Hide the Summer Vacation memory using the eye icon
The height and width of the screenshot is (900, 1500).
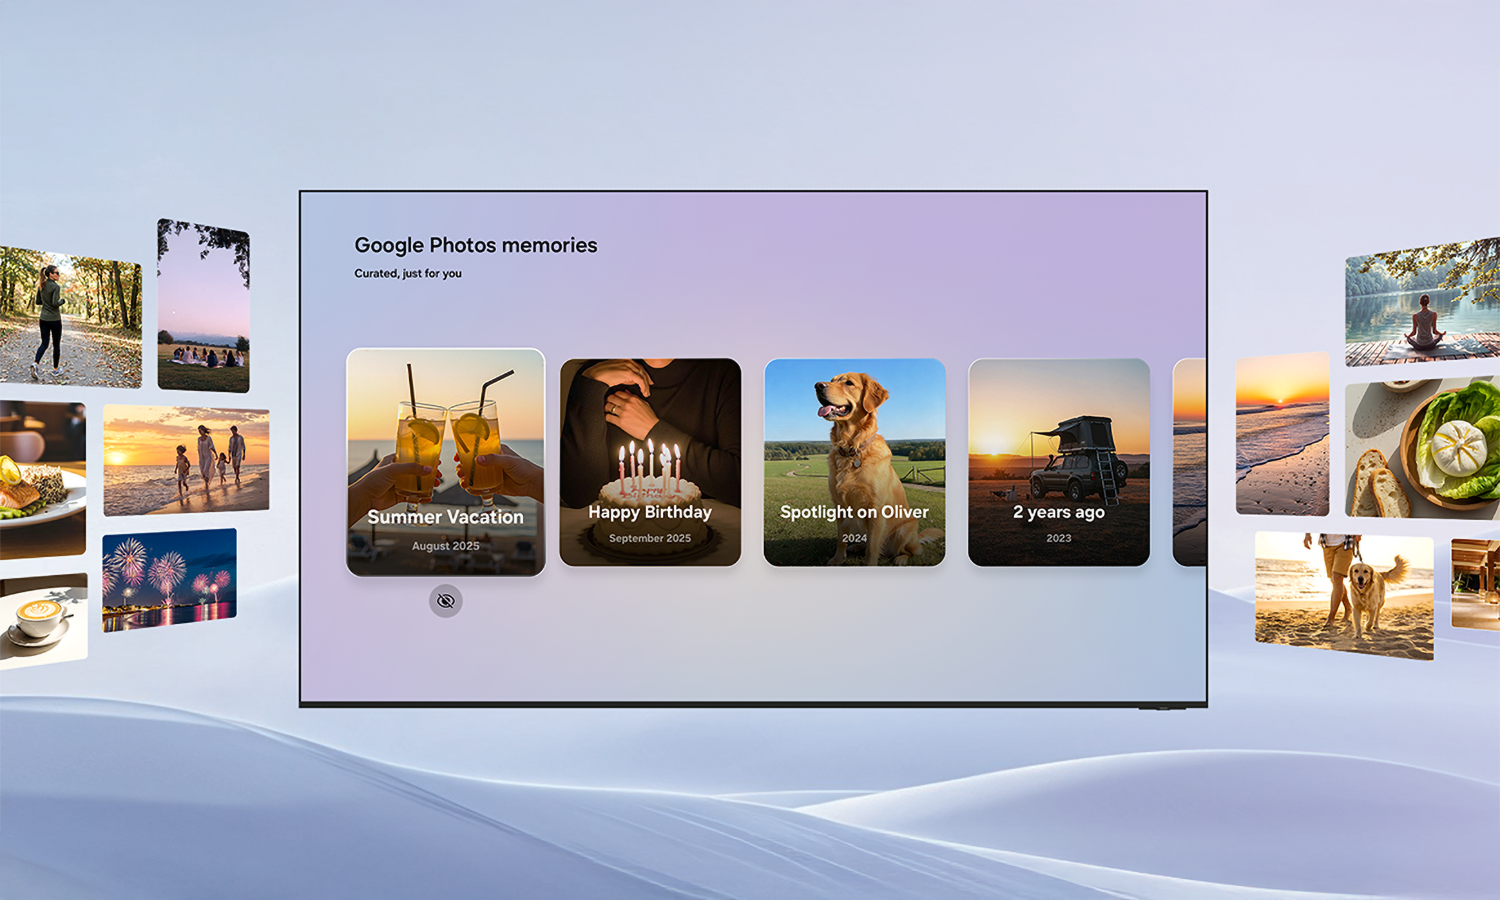click(x=444, y=600)
